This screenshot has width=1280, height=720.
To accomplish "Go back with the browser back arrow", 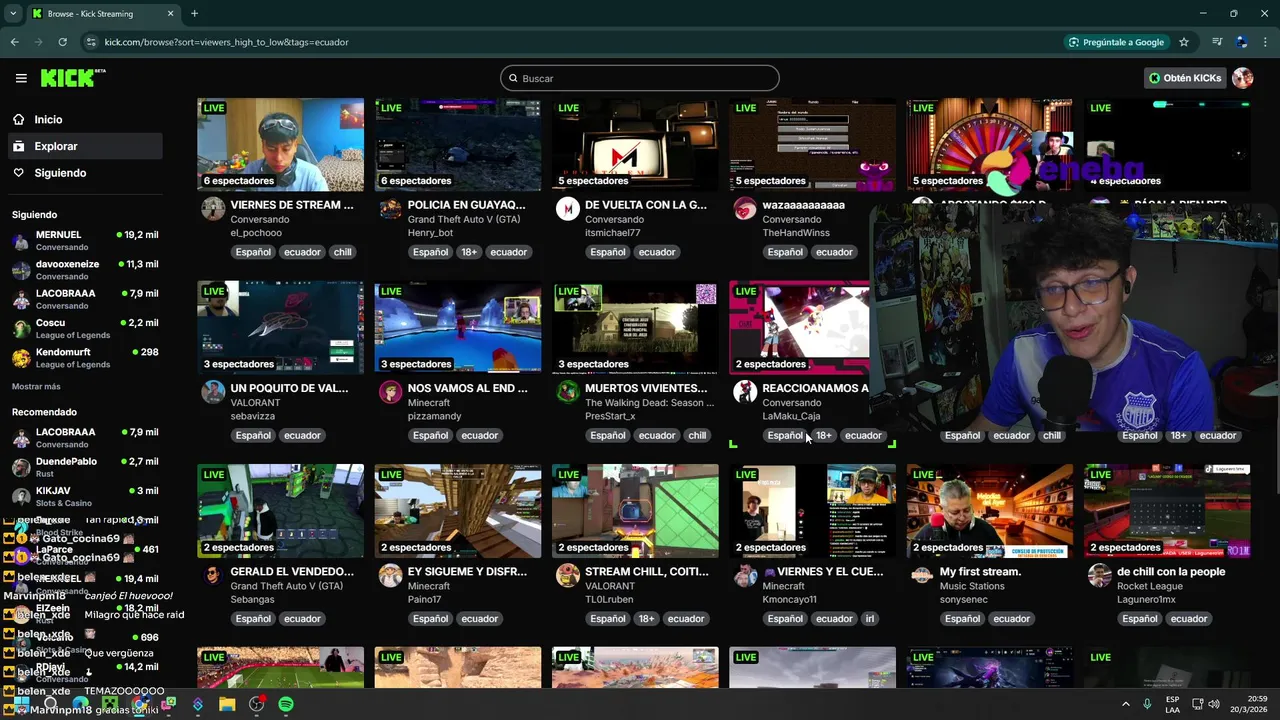I will [14, 42].
